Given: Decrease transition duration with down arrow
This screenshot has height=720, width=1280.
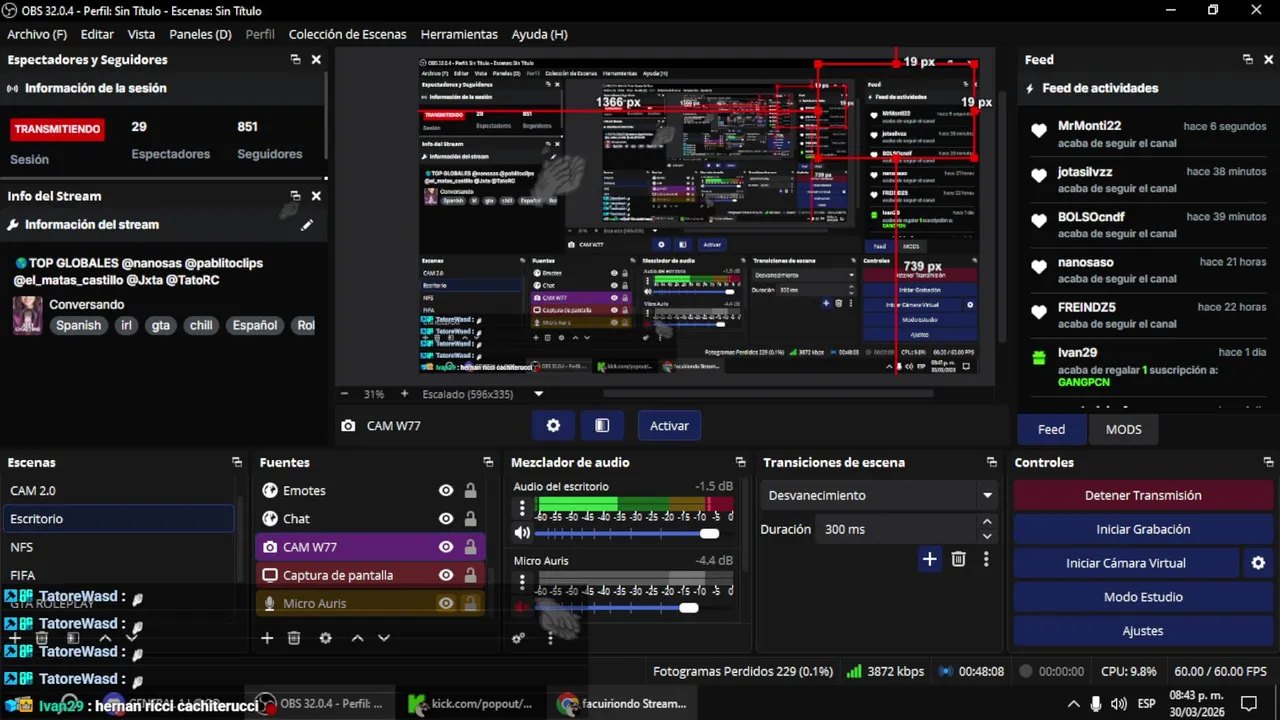Looking at the screenshot, I should click(x=987, y=536).
